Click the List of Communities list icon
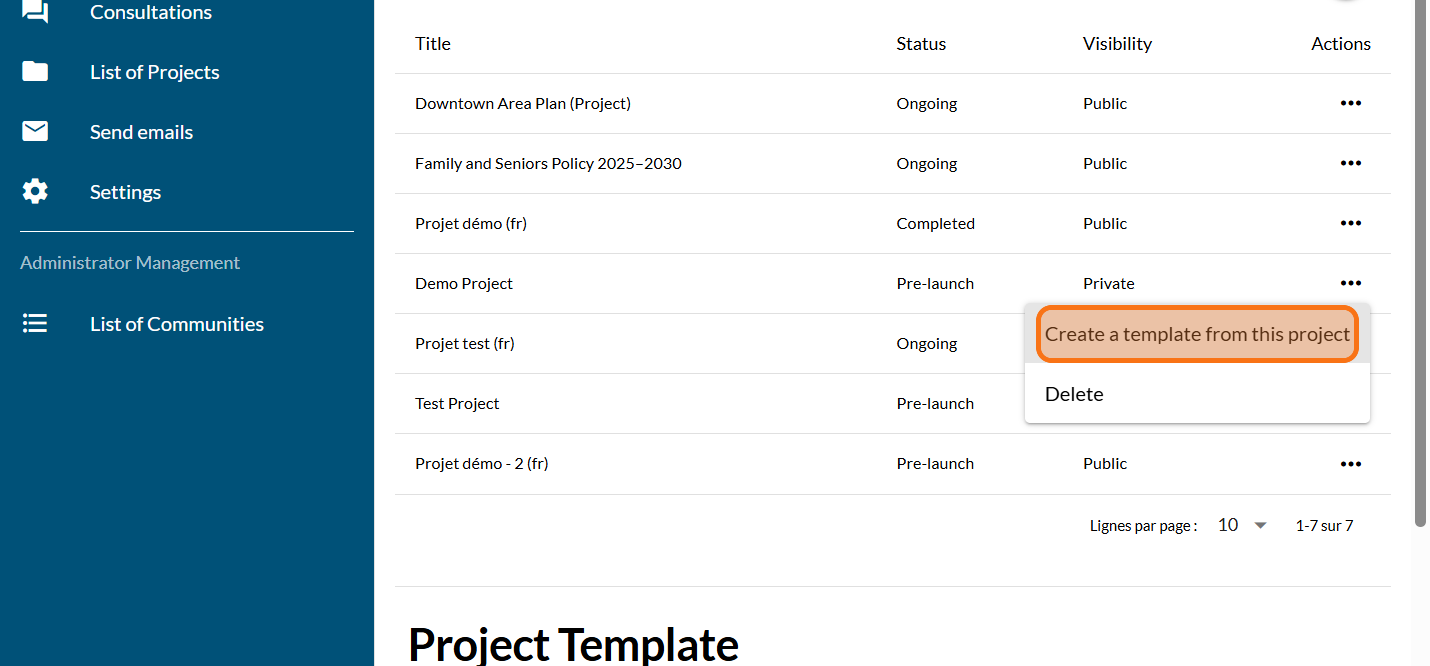The width and height of the screenshot is (1430, 666). pos(35,324)
